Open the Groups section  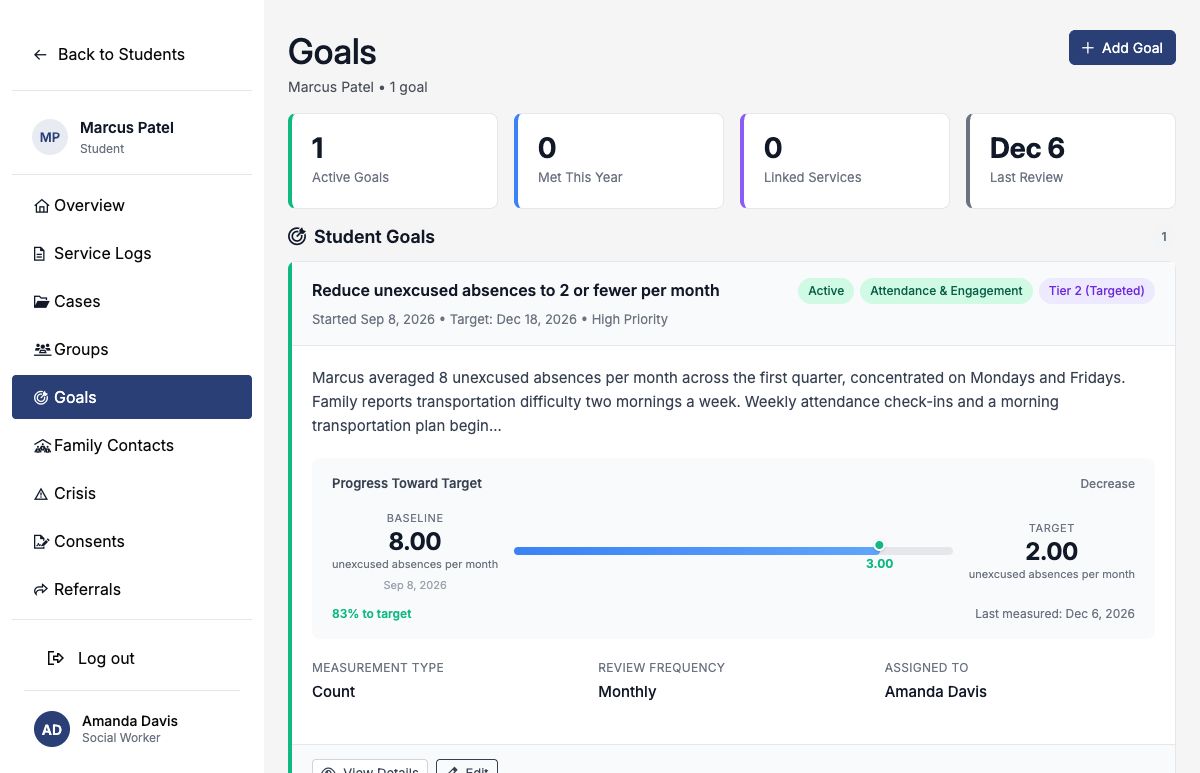coord(132,350)
